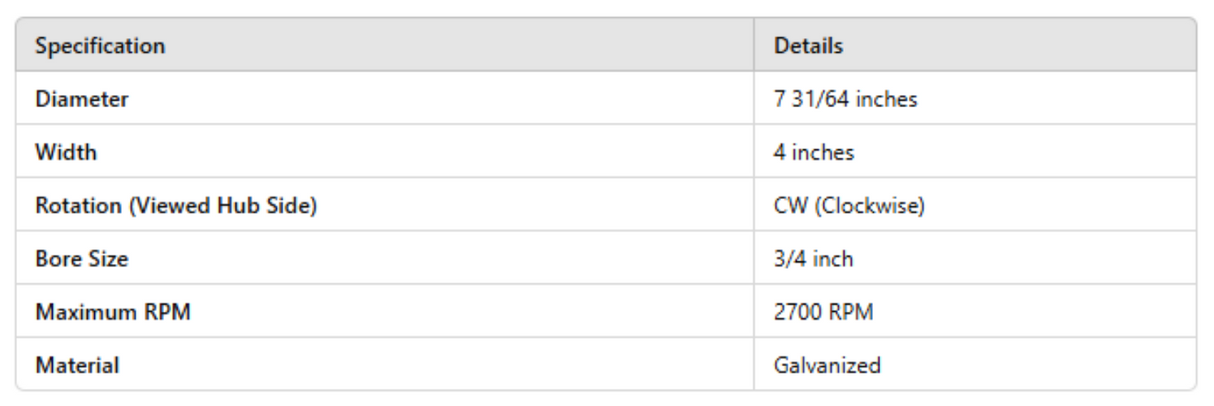Viewport: 1214px width, 406px height.
Task: Click the Galvanized material value
Action: [x=827, y=365]
